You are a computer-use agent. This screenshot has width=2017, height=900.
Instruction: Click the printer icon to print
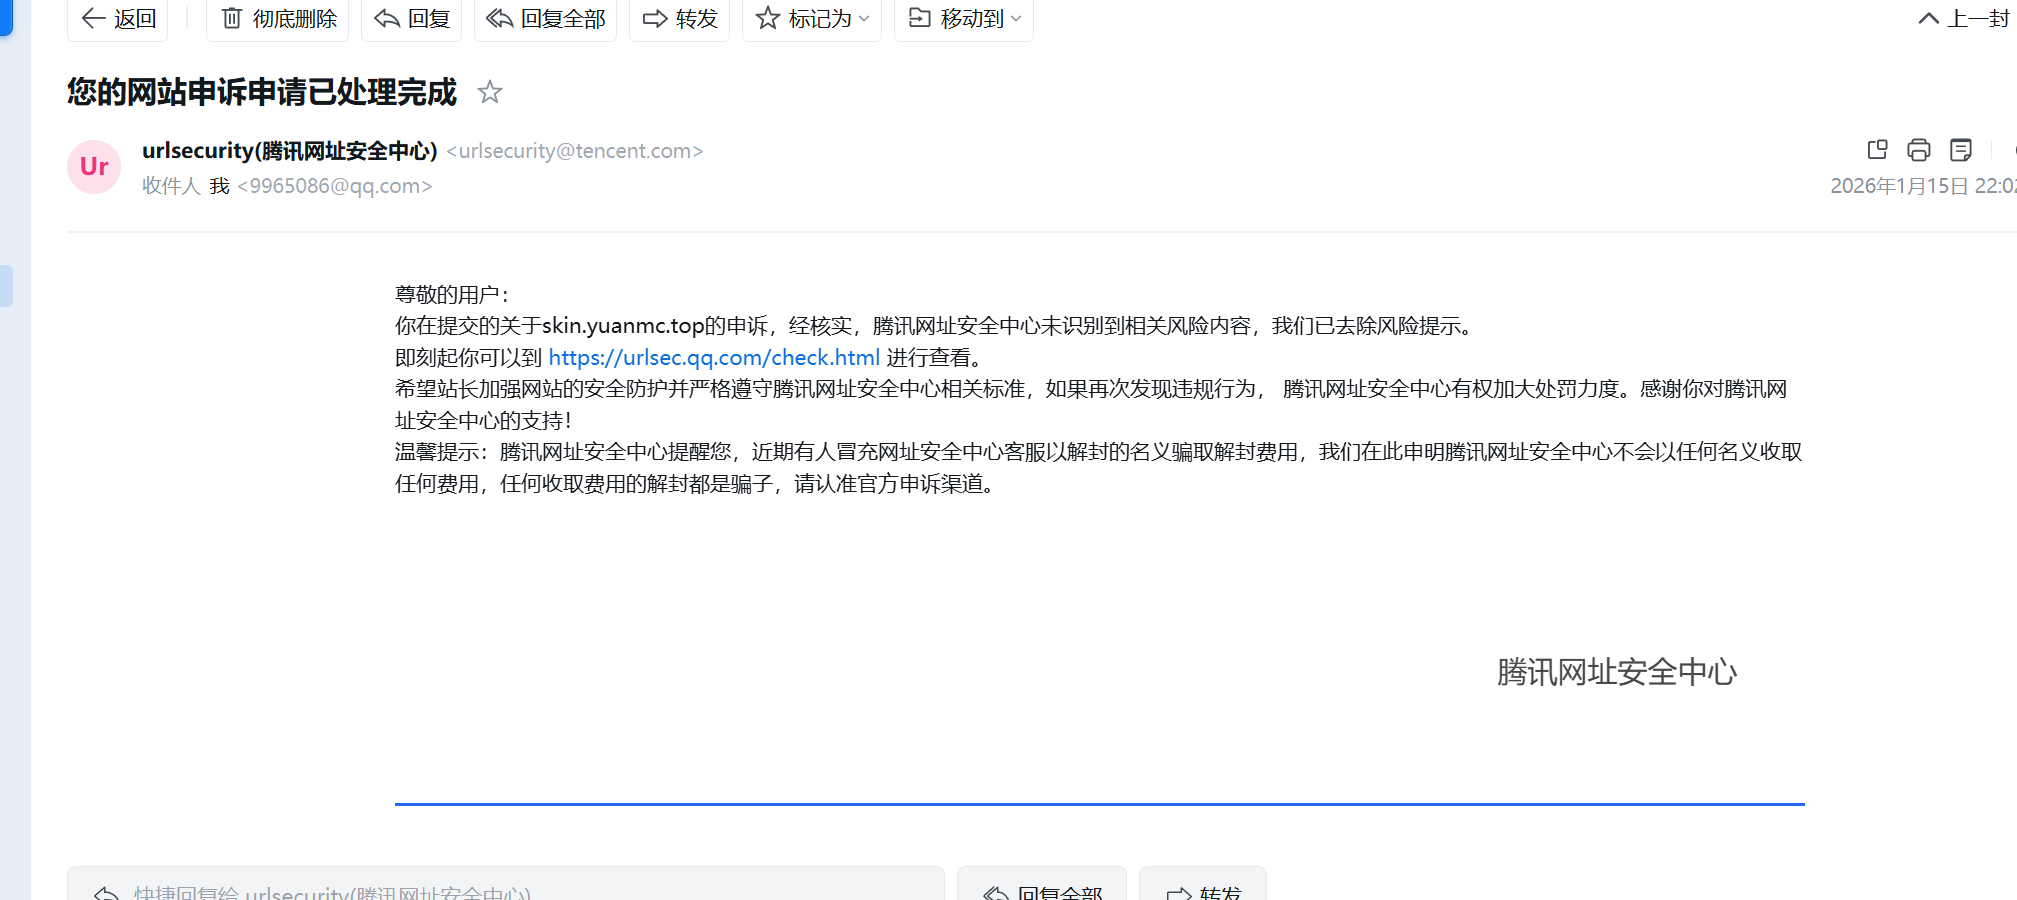point(1919,150)
